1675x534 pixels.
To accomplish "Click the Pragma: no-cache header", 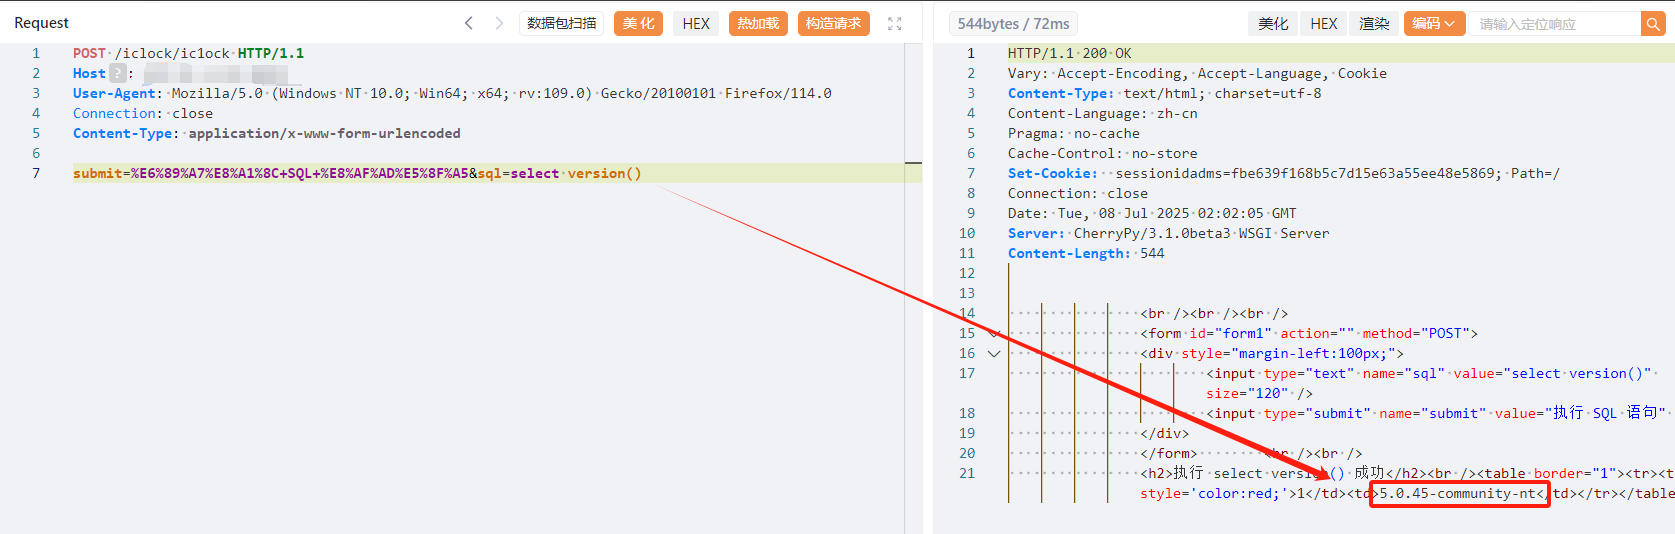I will point(1074,133).
